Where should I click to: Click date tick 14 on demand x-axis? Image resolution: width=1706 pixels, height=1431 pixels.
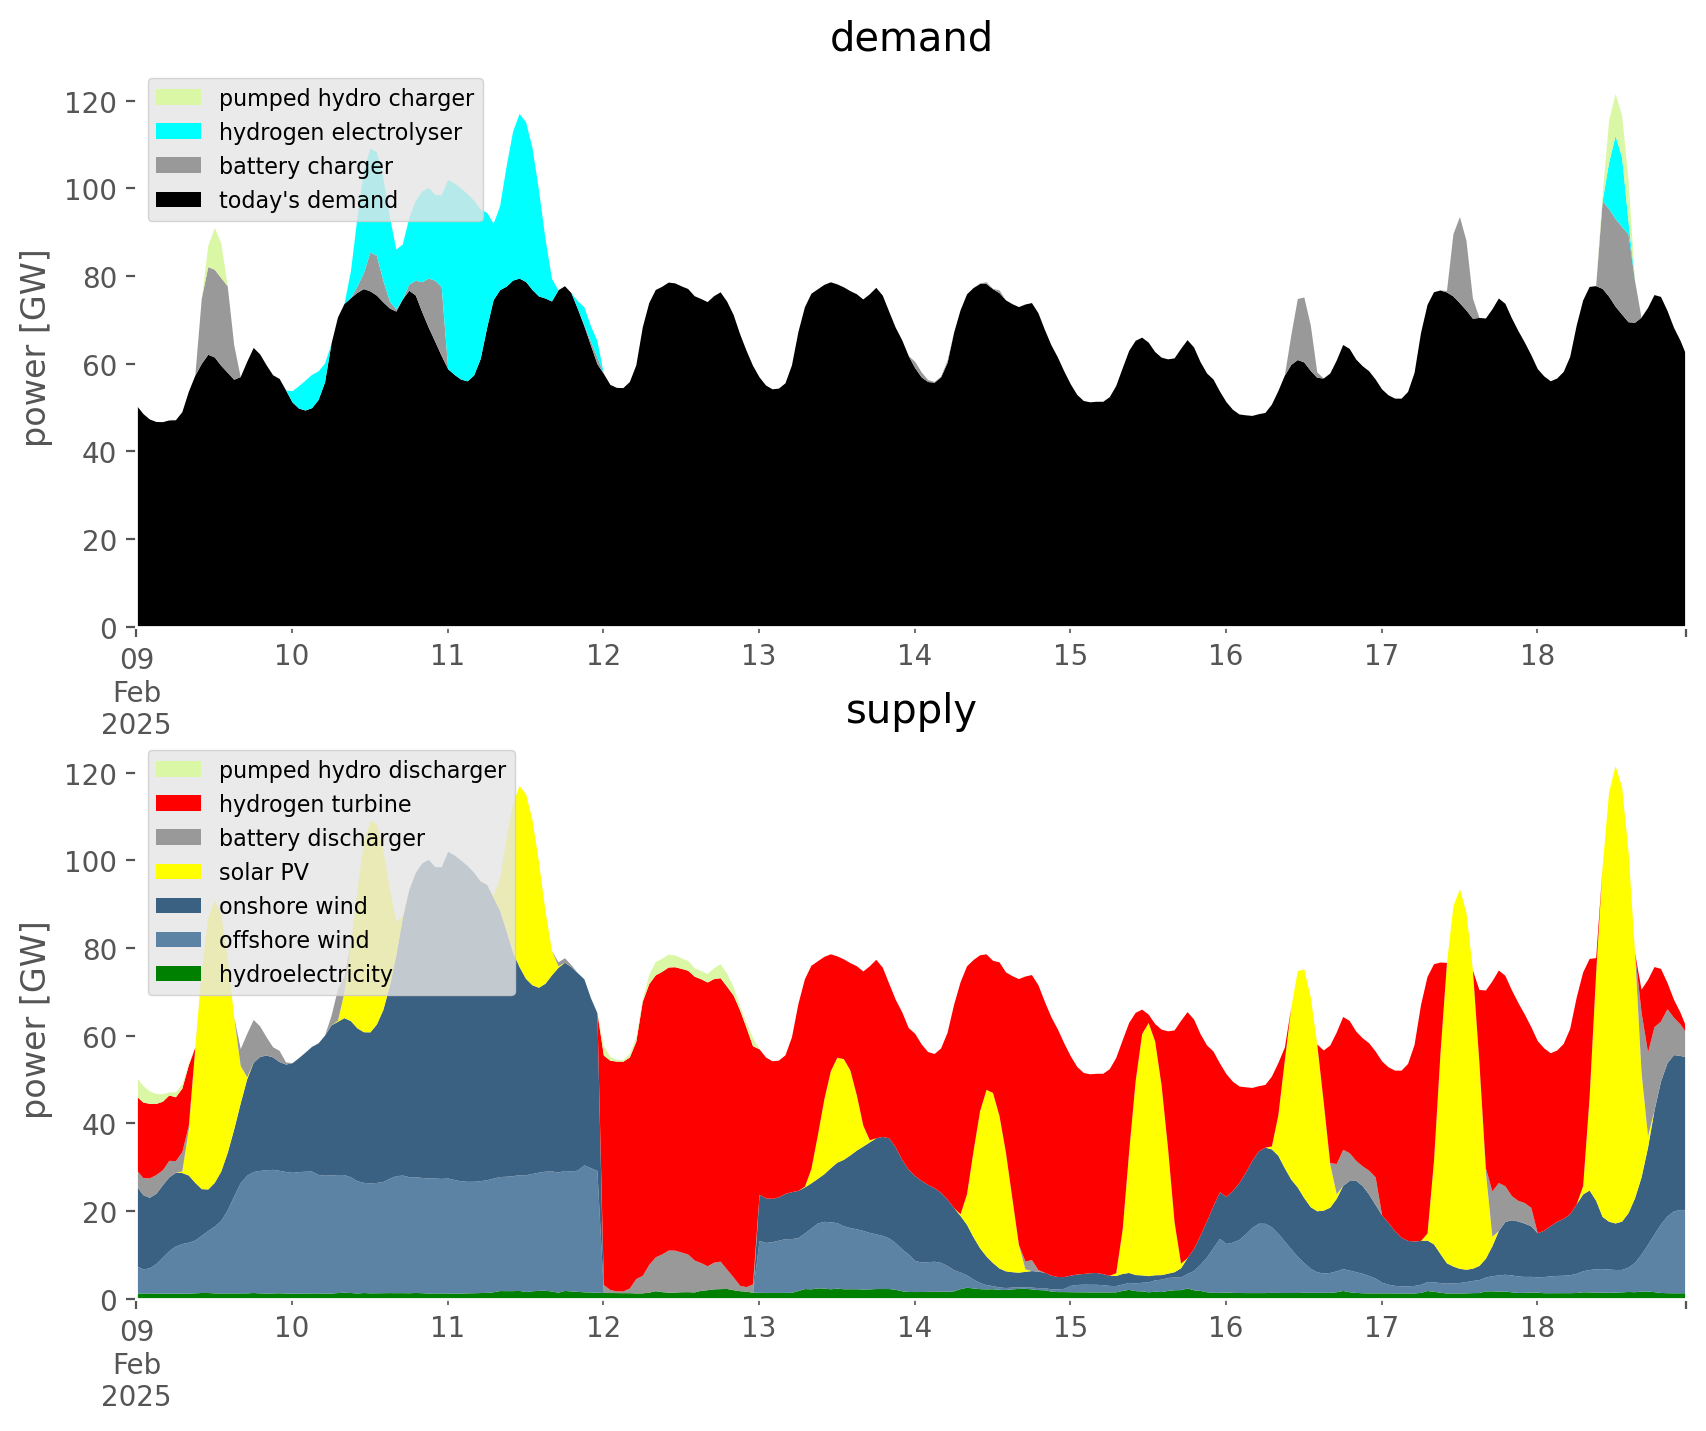pyautogui.click(x=914, y=656)
